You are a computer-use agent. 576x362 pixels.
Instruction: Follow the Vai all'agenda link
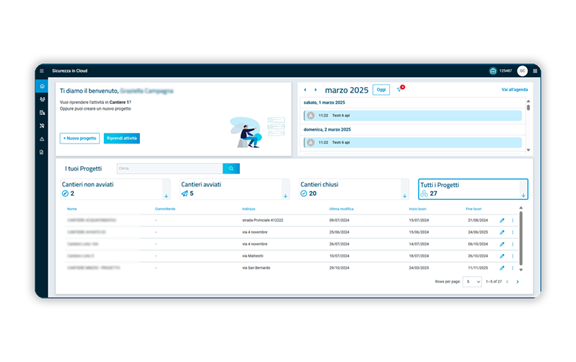click(x=514, y=90)
